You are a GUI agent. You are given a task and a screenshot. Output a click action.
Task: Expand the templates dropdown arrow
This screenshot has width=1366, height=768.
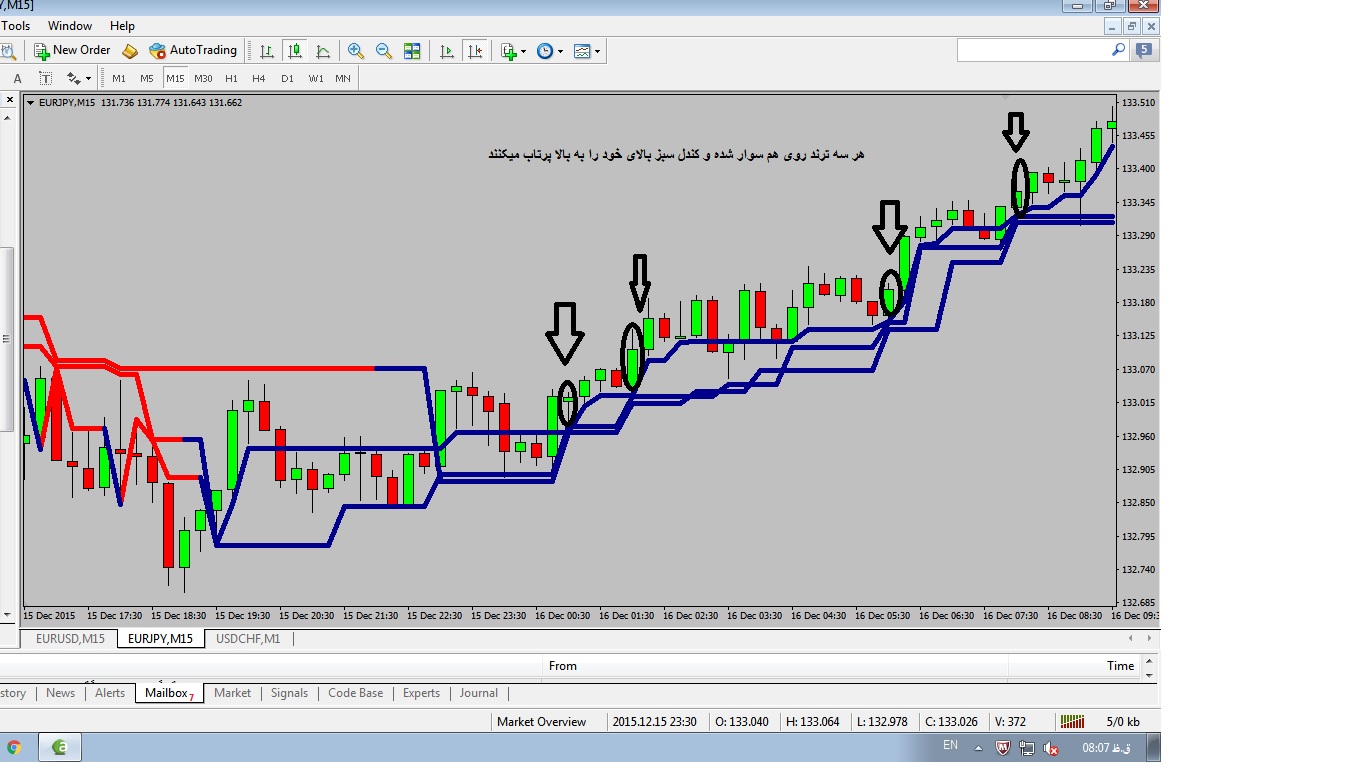point(598,51)
